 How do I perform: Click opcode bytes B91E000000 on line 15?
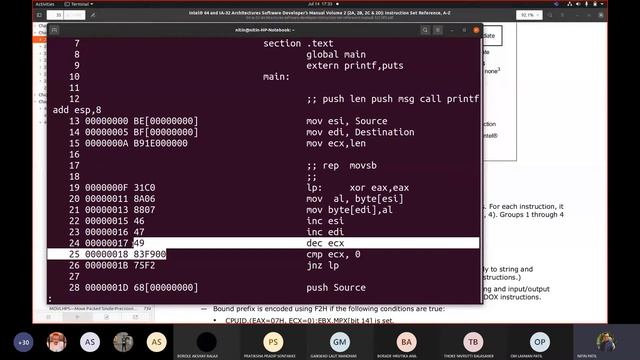point(160,143)
